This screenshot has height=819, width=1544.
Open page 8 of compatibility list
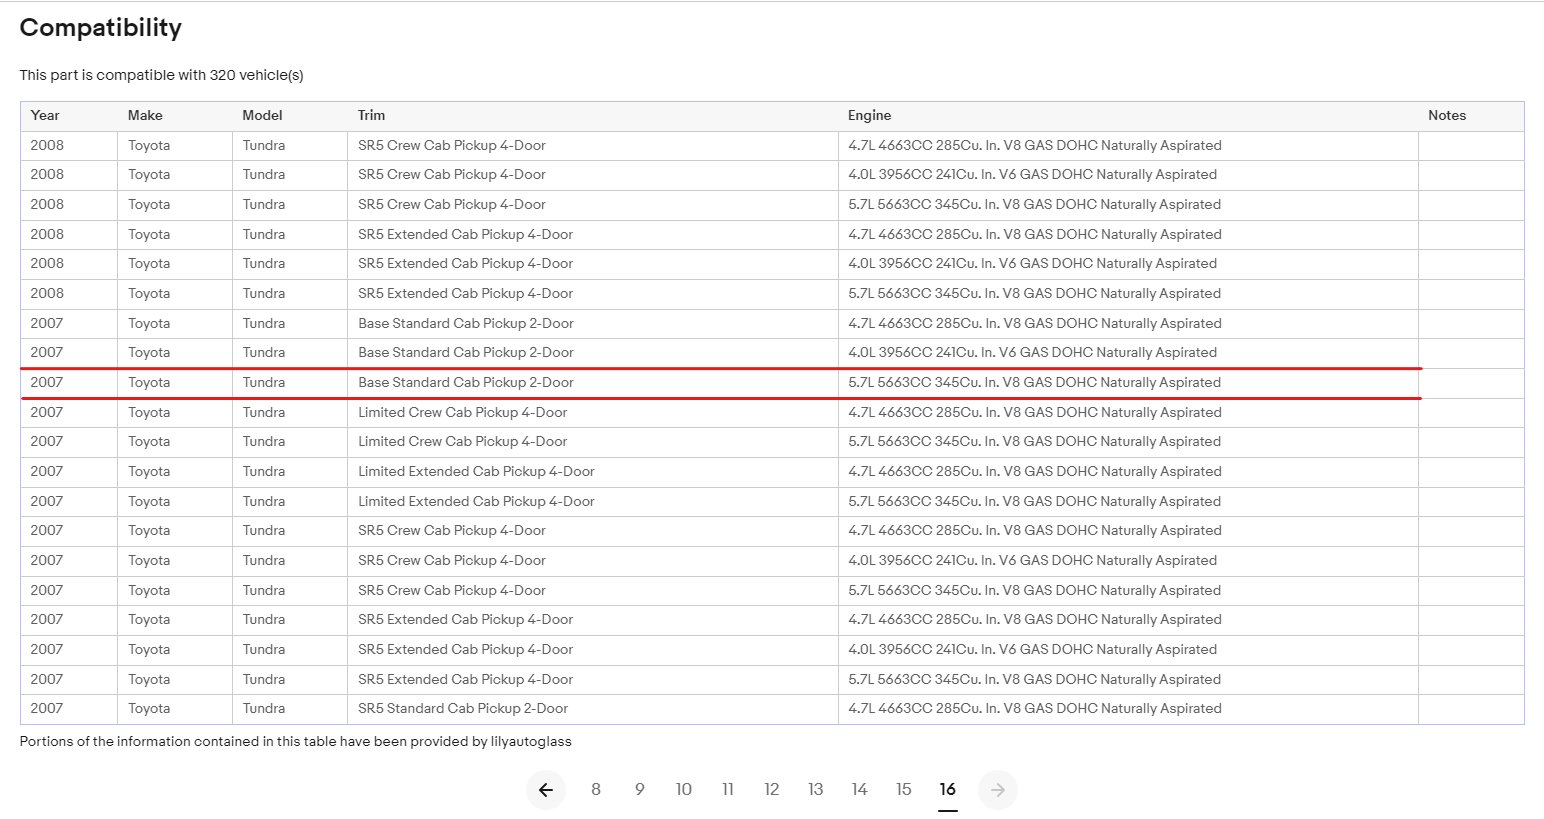tap(596, 790)
